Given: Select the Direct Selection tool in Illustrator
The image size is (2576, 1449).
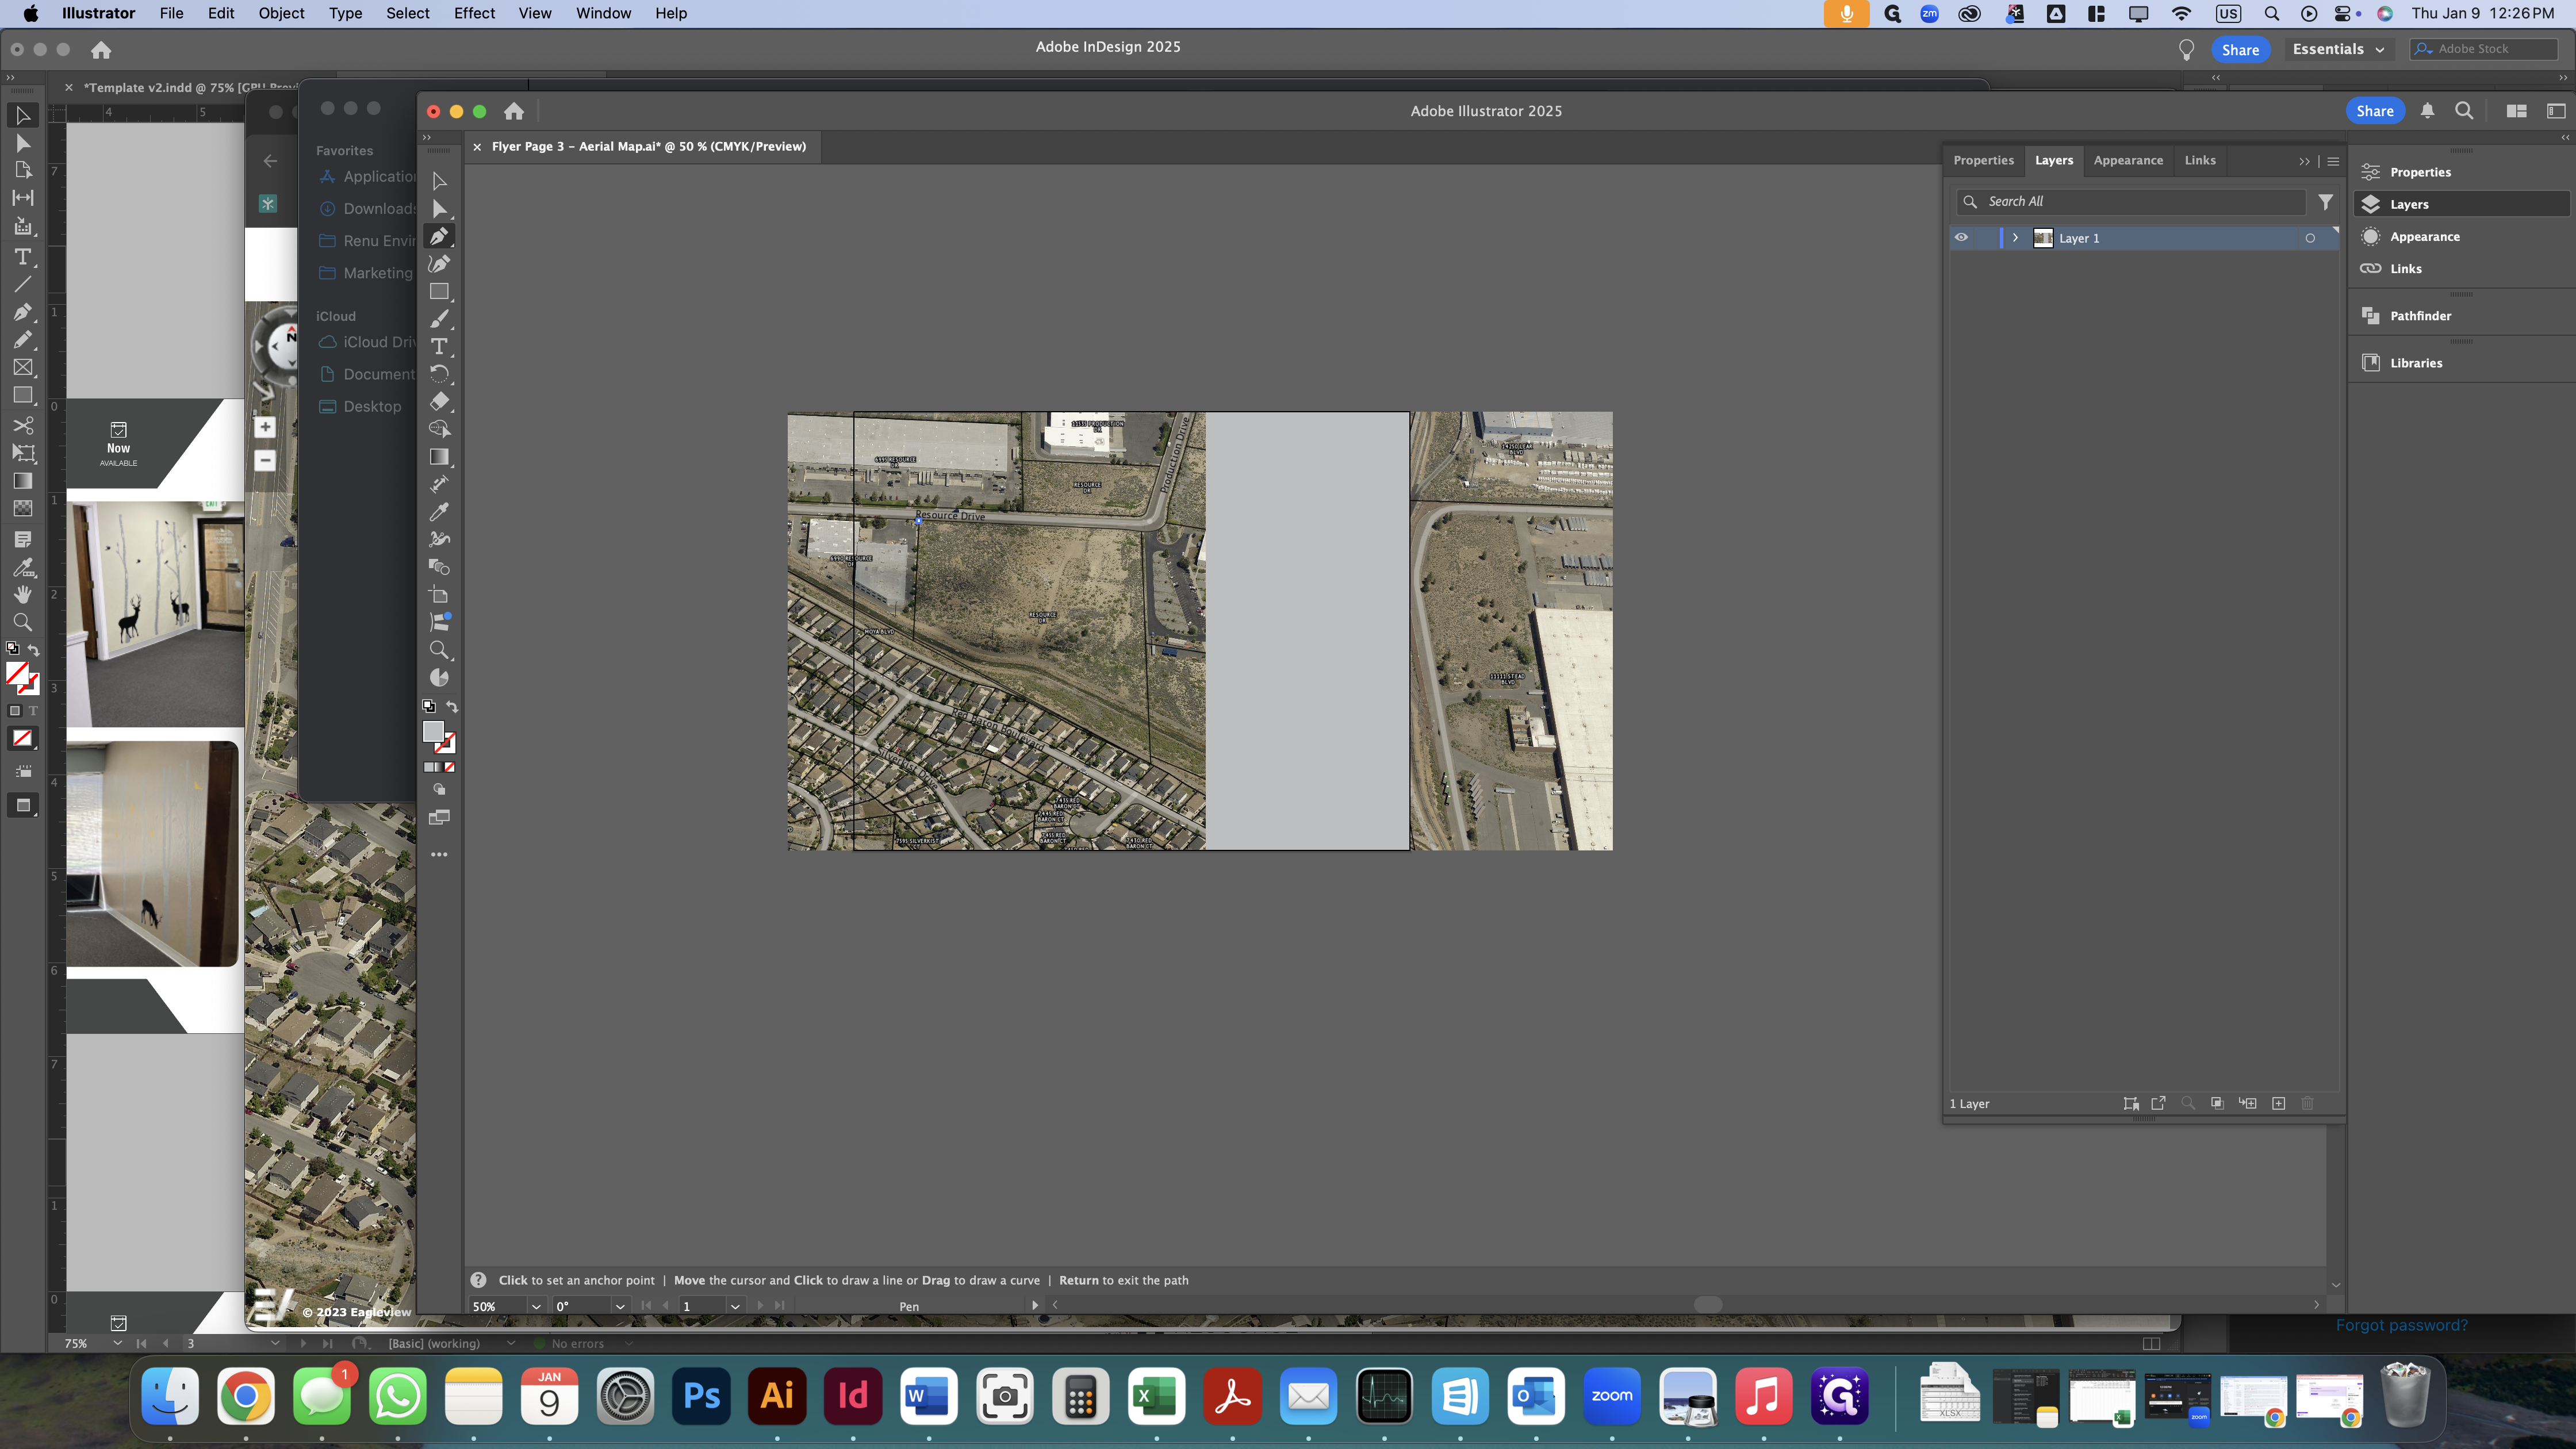Looking at the screenshot, I should (439, 208).
